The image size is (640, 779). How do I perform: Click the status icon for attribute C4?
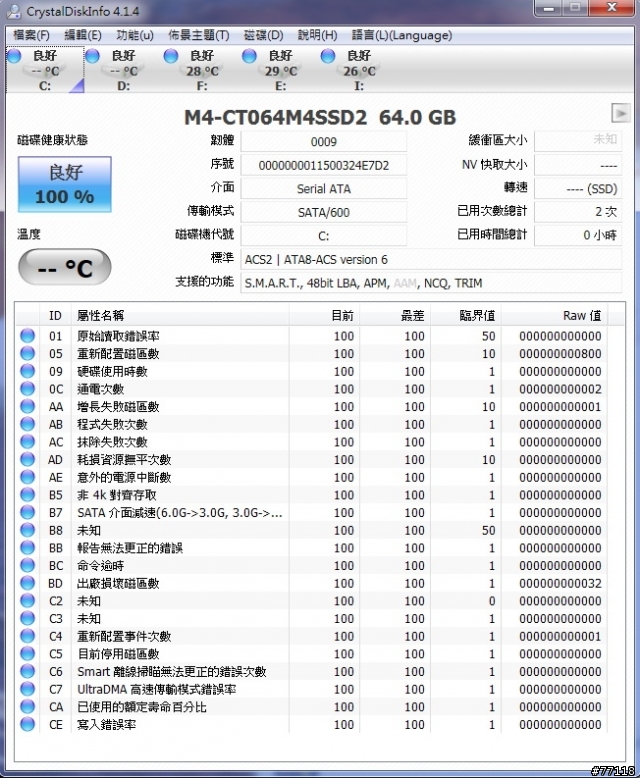pos(27,636)
